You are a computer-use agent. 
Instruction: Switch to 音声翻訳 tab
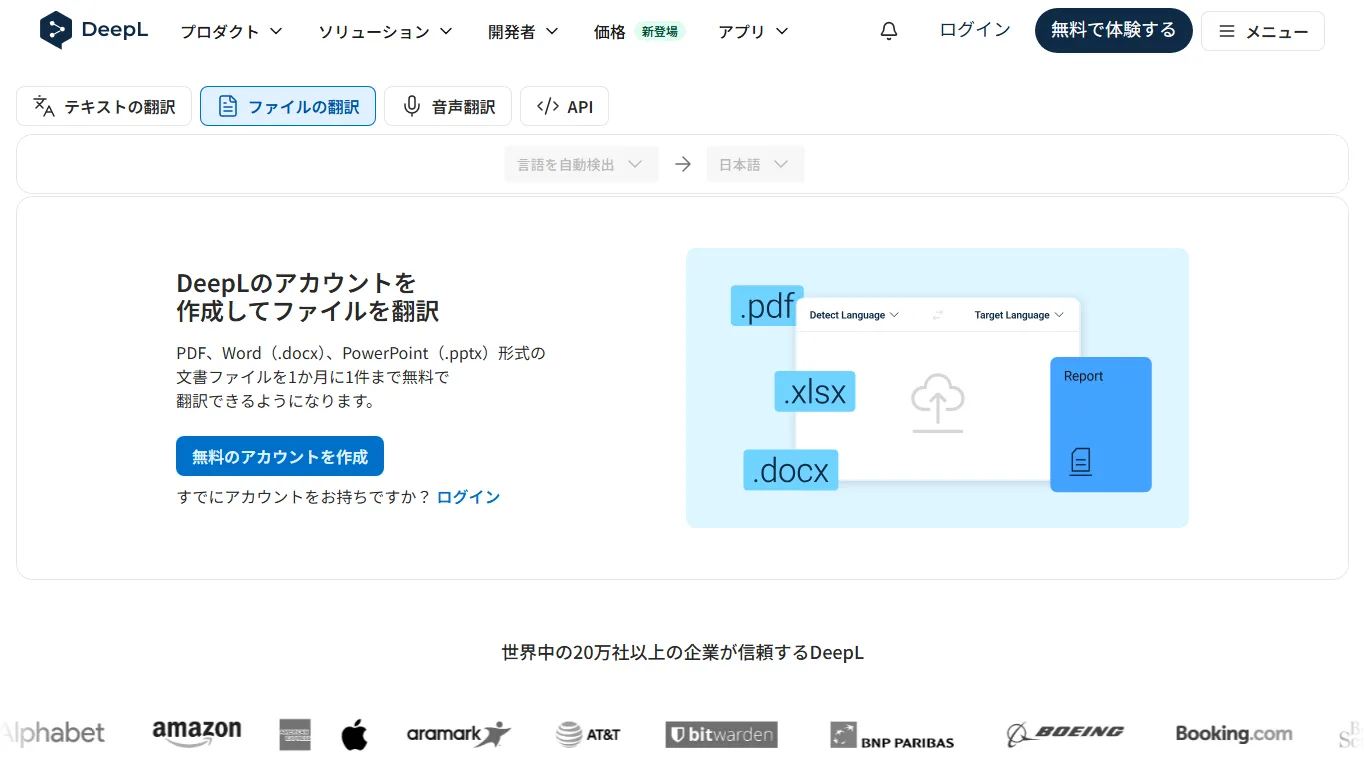448,106
